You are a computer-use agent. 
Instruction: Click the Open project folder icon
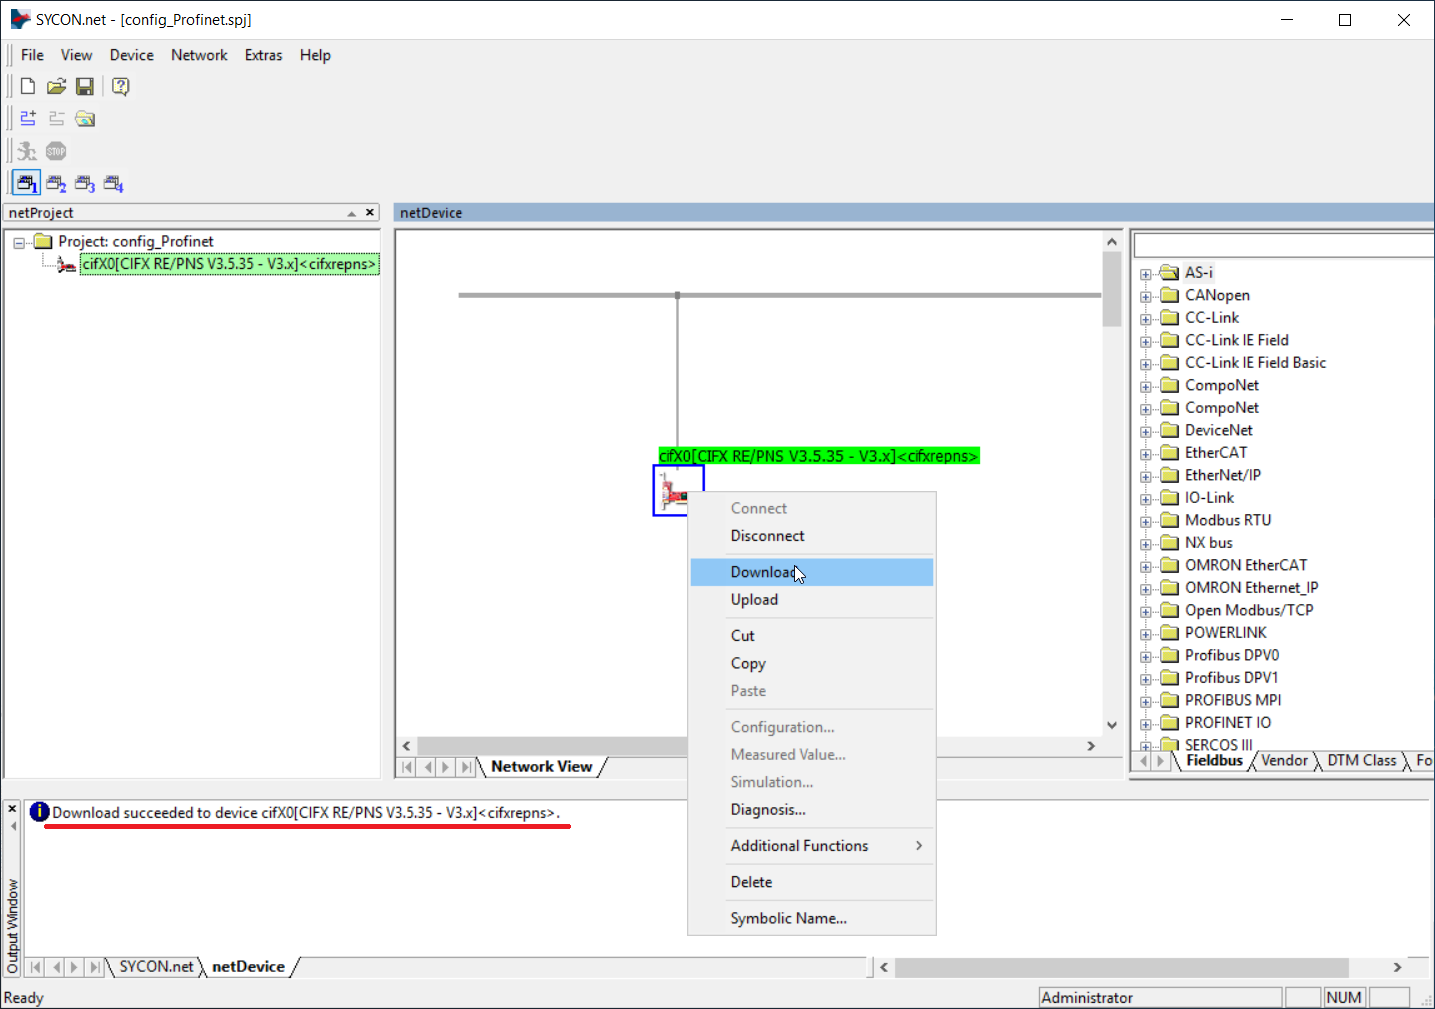[56, 87]
